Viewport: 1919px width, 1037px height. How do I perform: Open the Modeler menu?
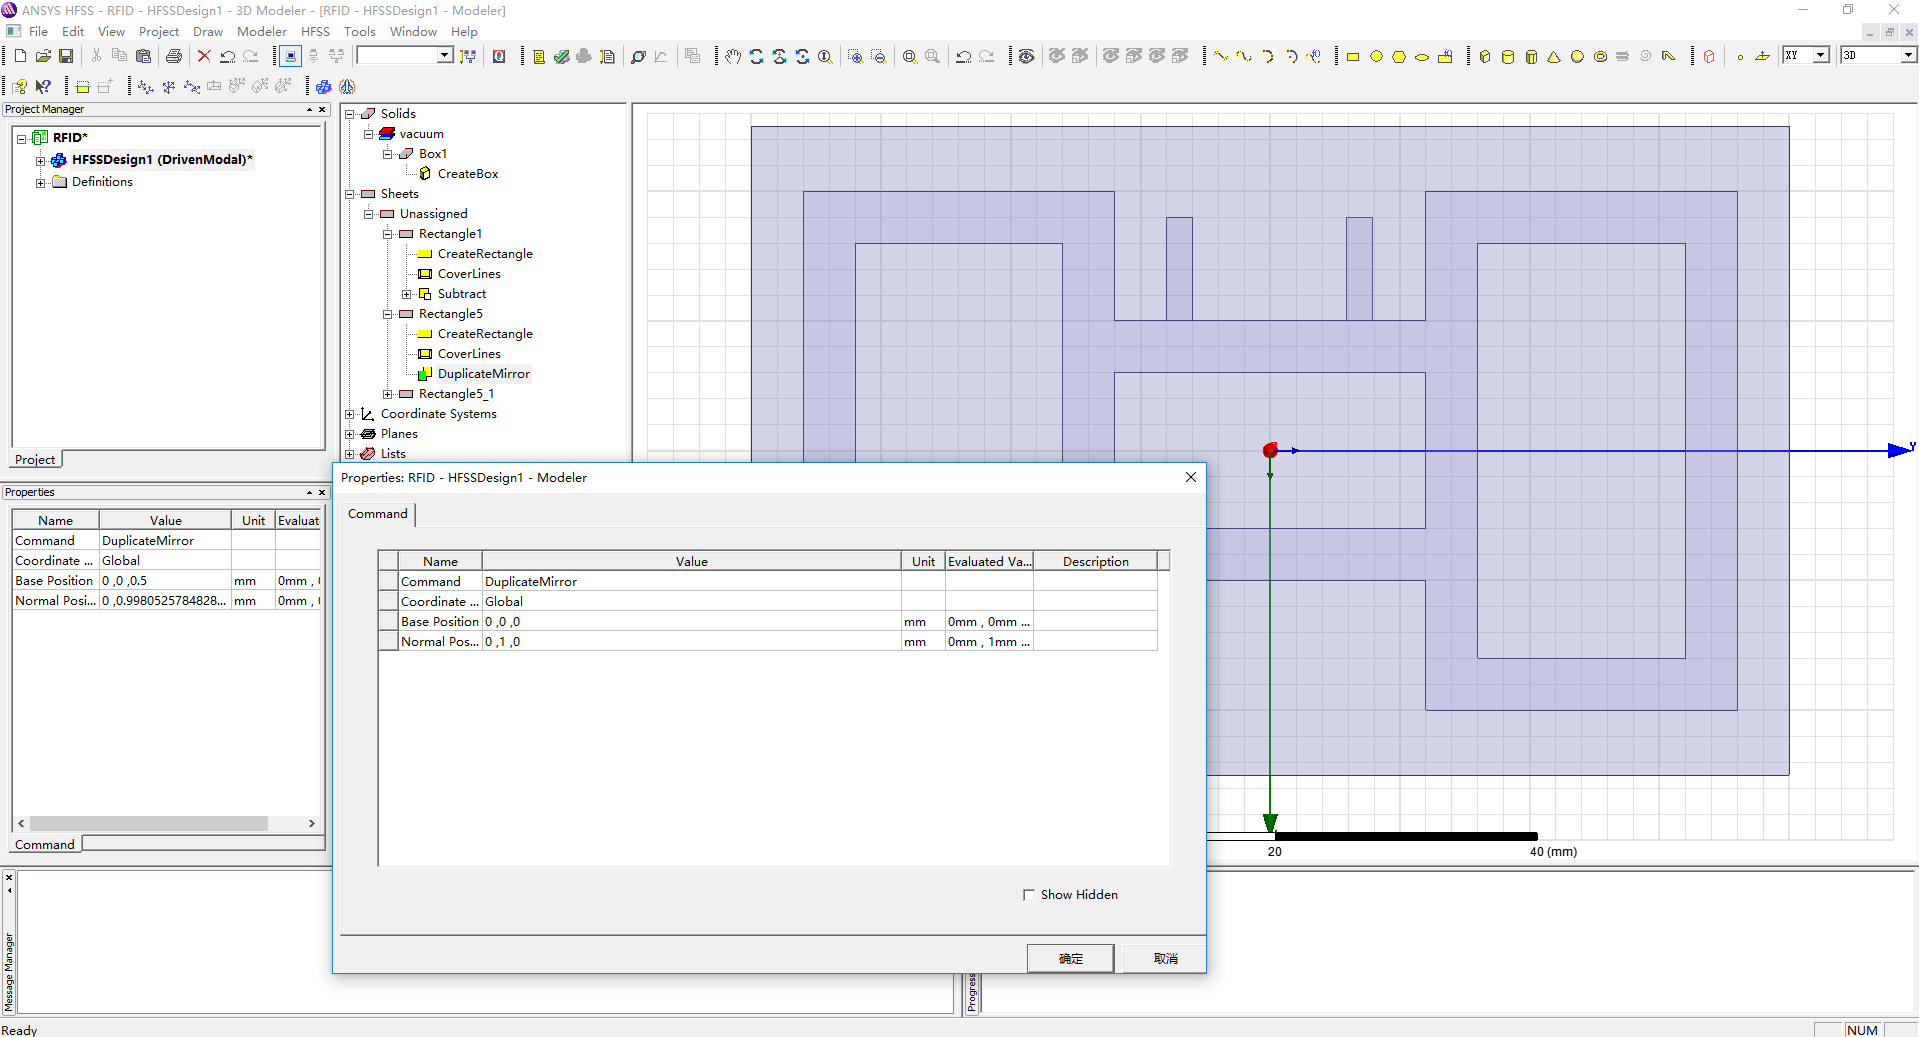click(261, 32)
